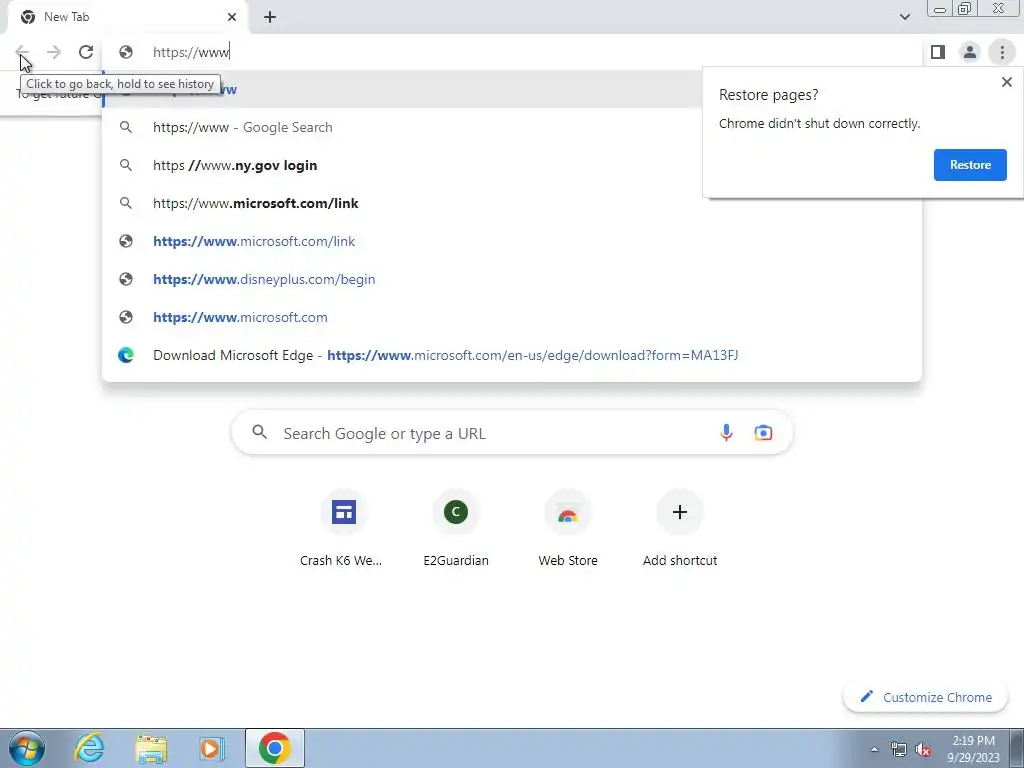
Task: Open Google Lens image search icon
Action: (763, 432)
